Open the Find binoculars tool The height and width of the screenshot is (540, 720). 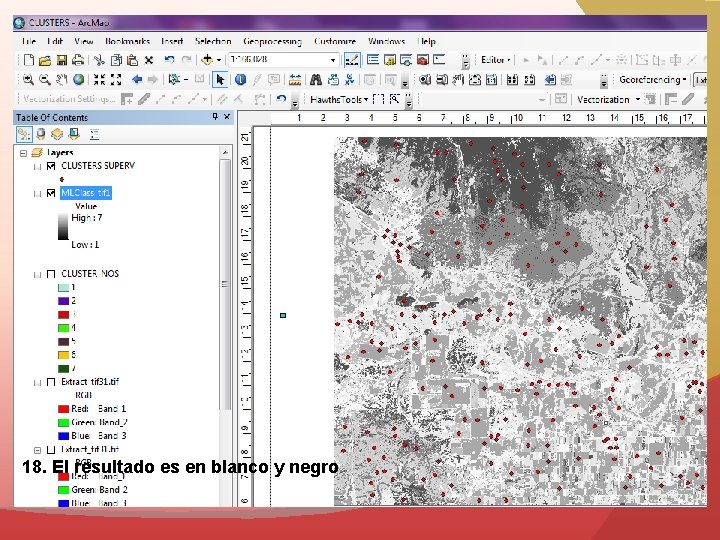coord(315,79)
